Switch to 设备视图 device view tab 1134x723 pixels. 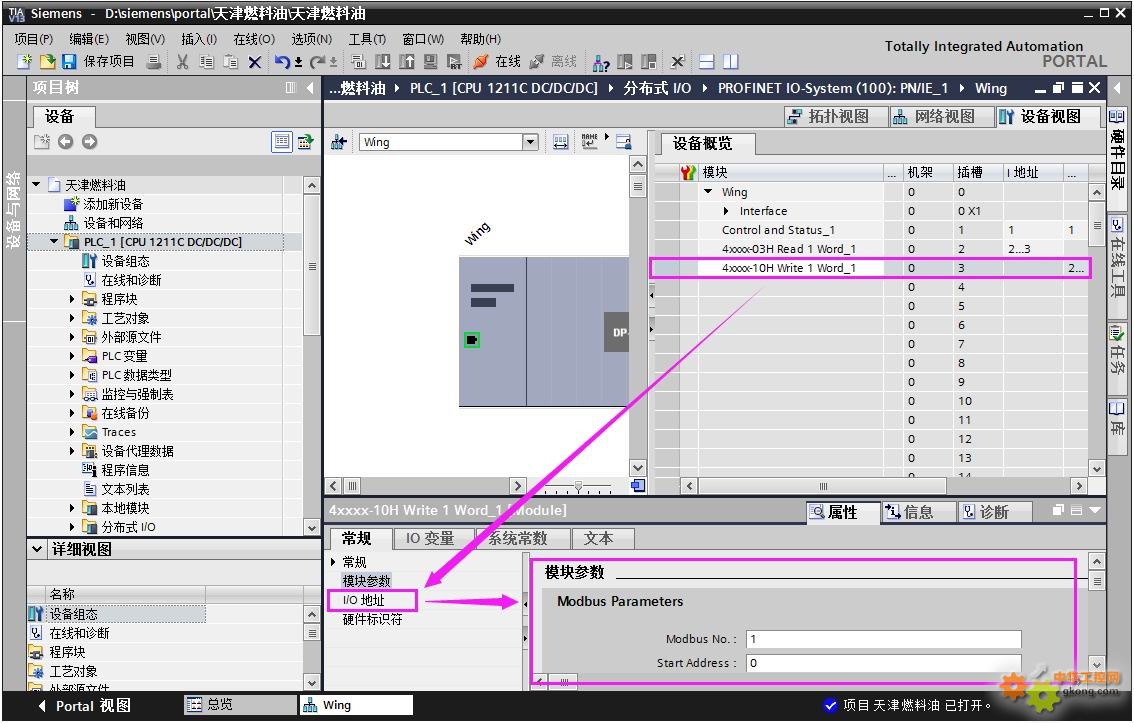pos(1048,116)
